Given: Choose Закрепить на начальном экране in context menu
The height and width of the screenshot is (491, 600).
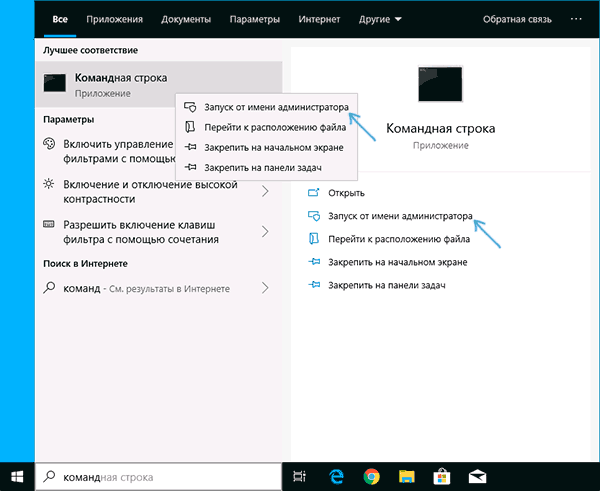Looking at the screenshot, I should [x=266, y=147].
